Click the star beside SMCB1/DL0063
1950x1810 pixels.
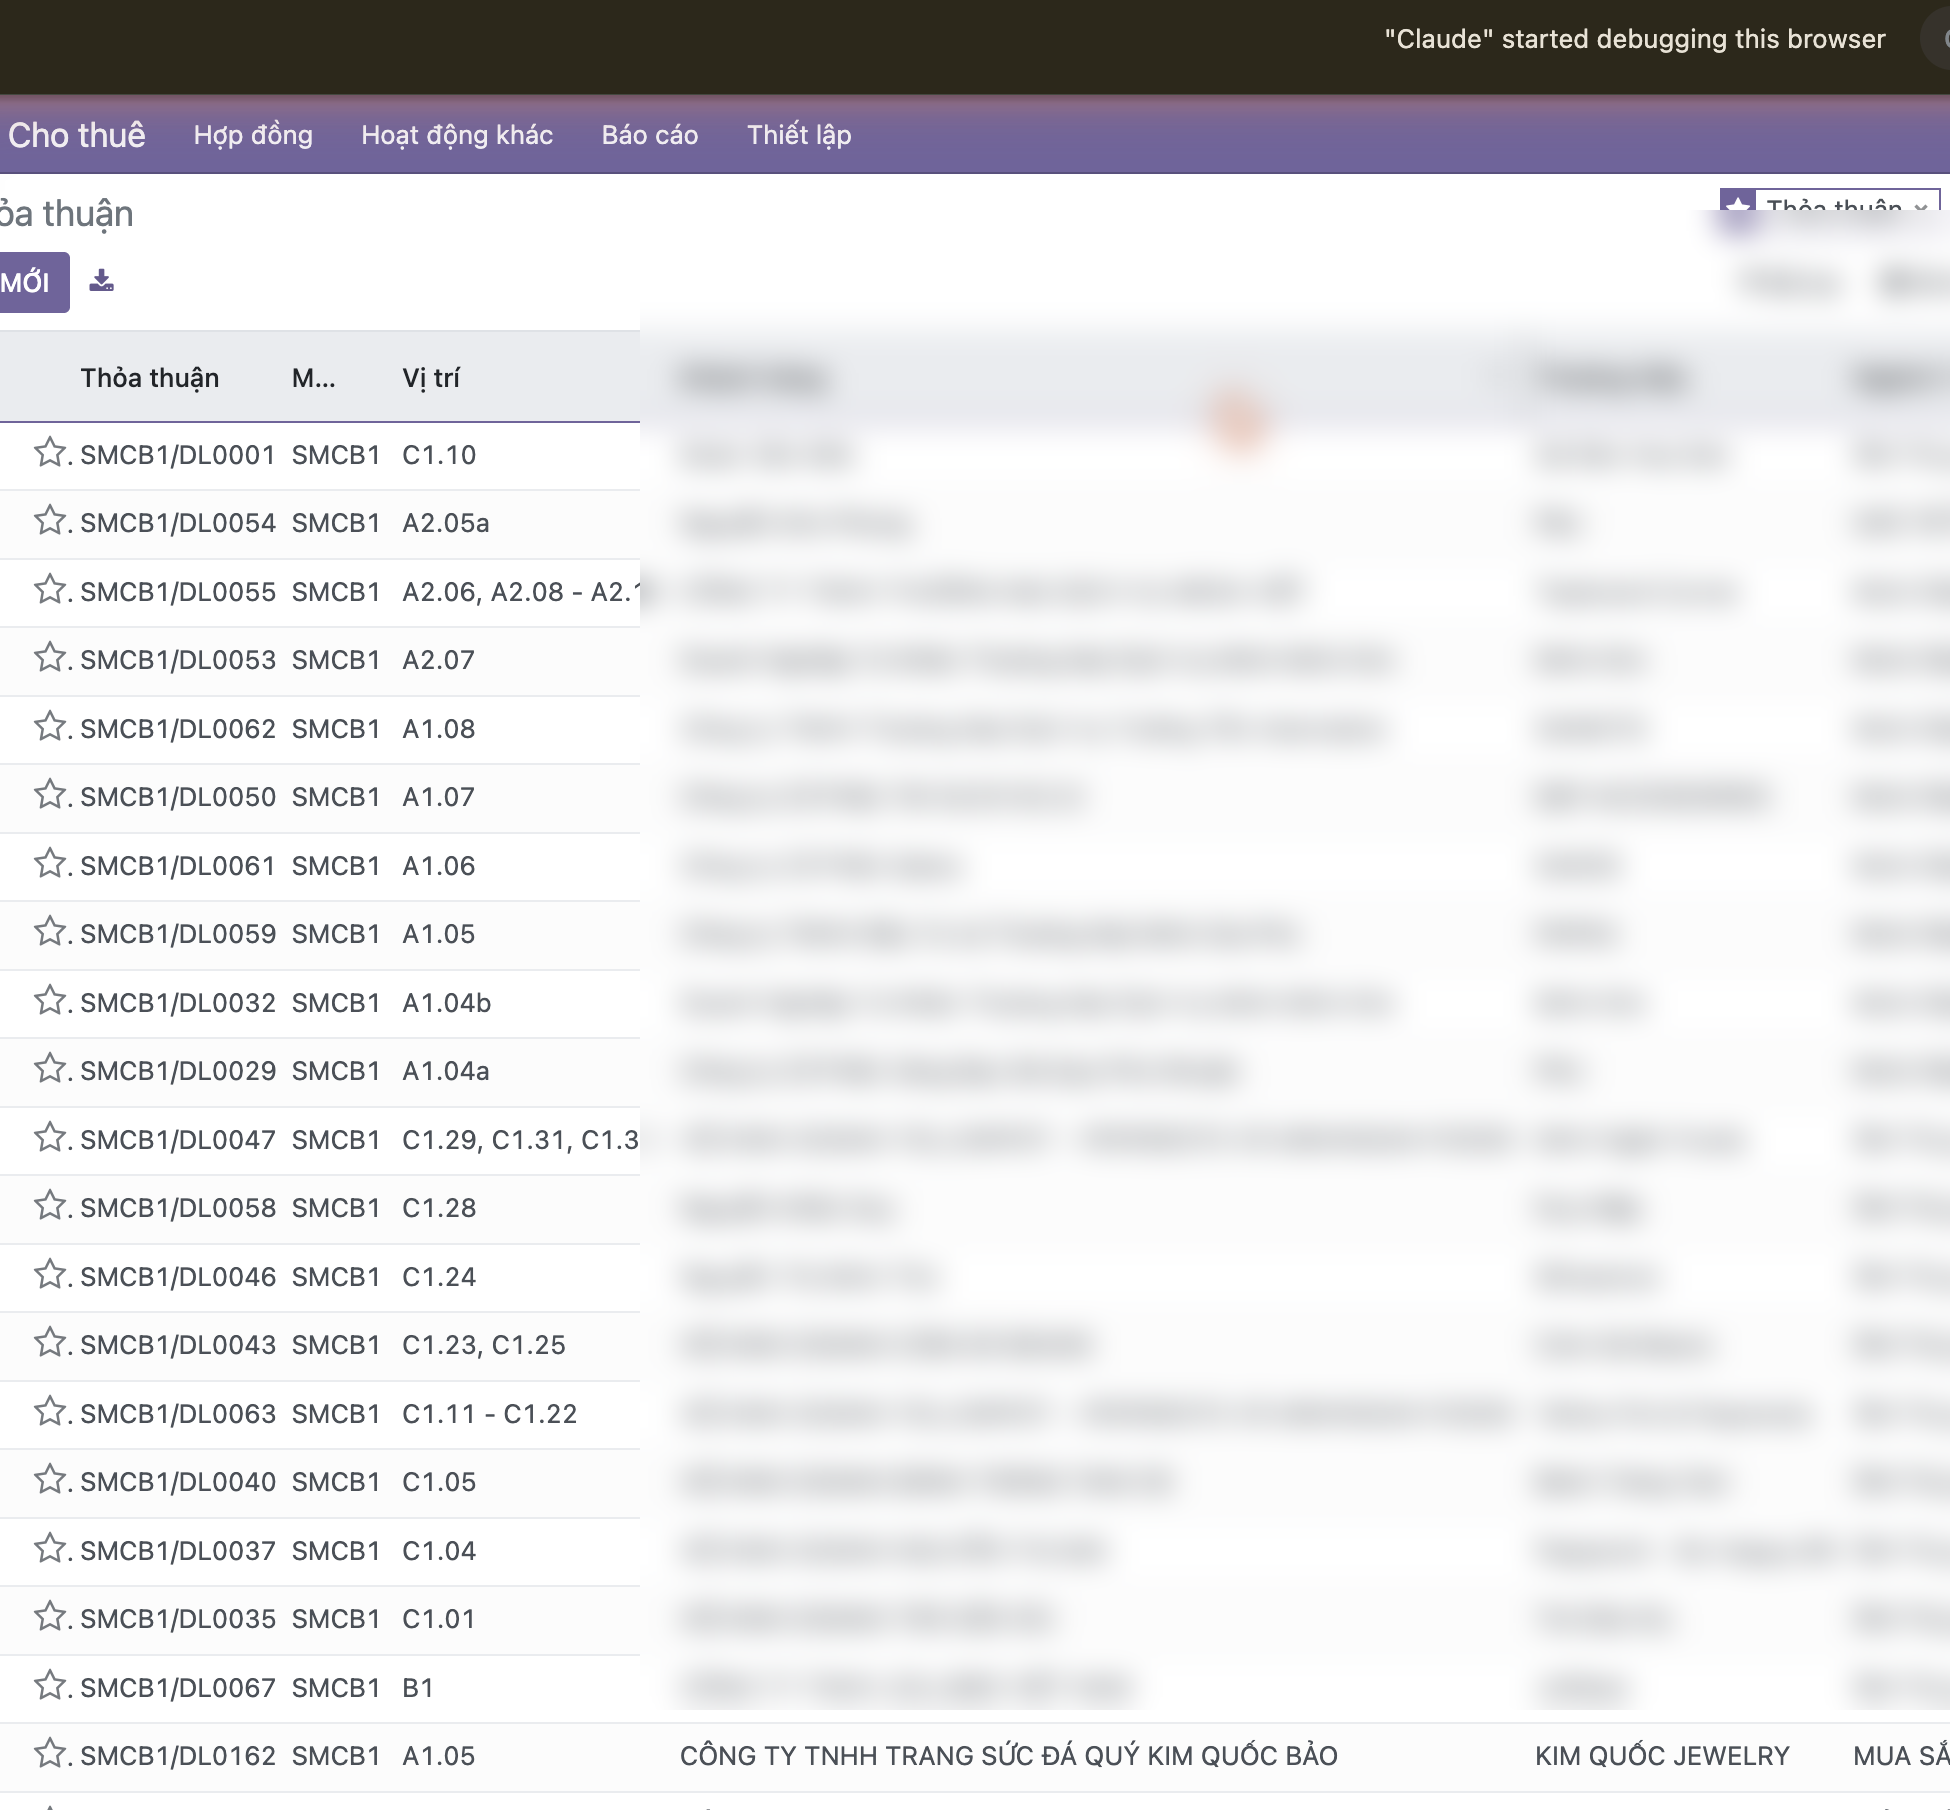click(49, 1412)
